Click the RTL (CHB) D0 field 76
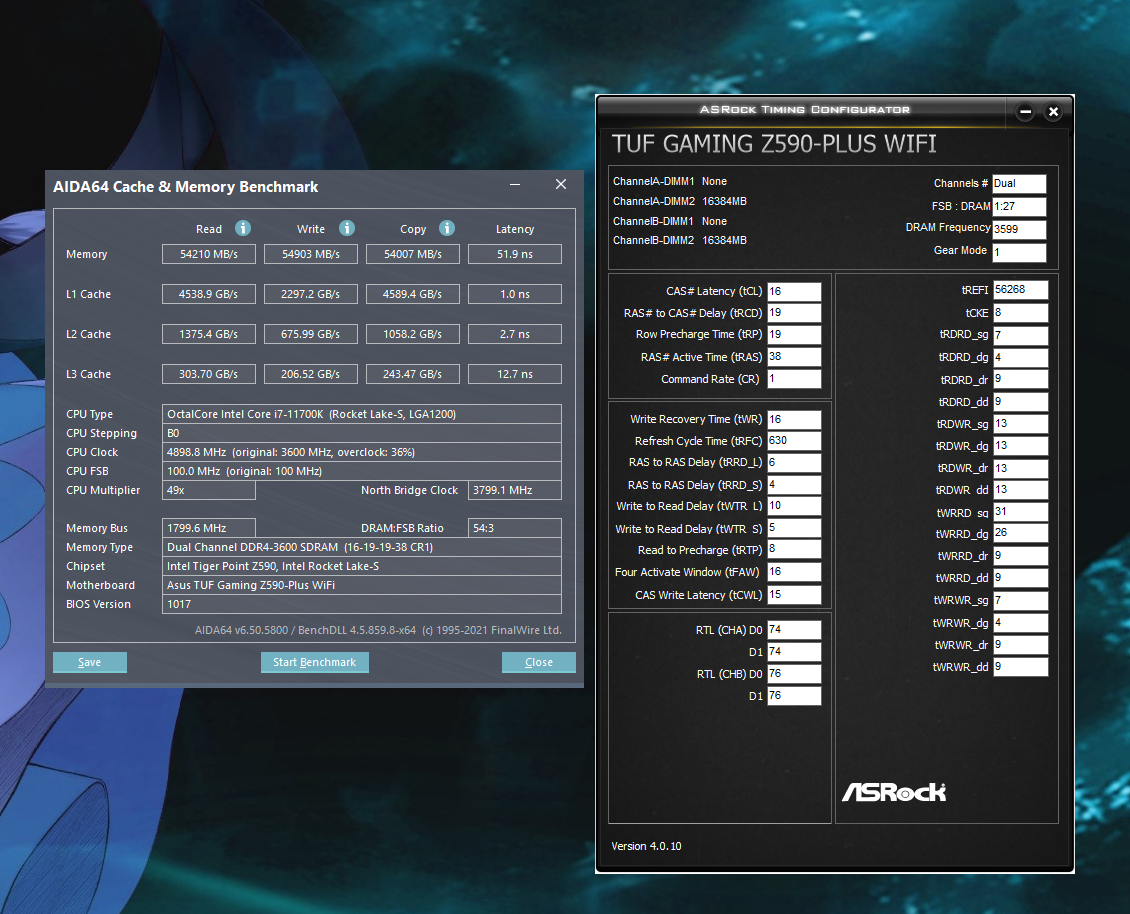The image size is (1130, 914). 794,674
